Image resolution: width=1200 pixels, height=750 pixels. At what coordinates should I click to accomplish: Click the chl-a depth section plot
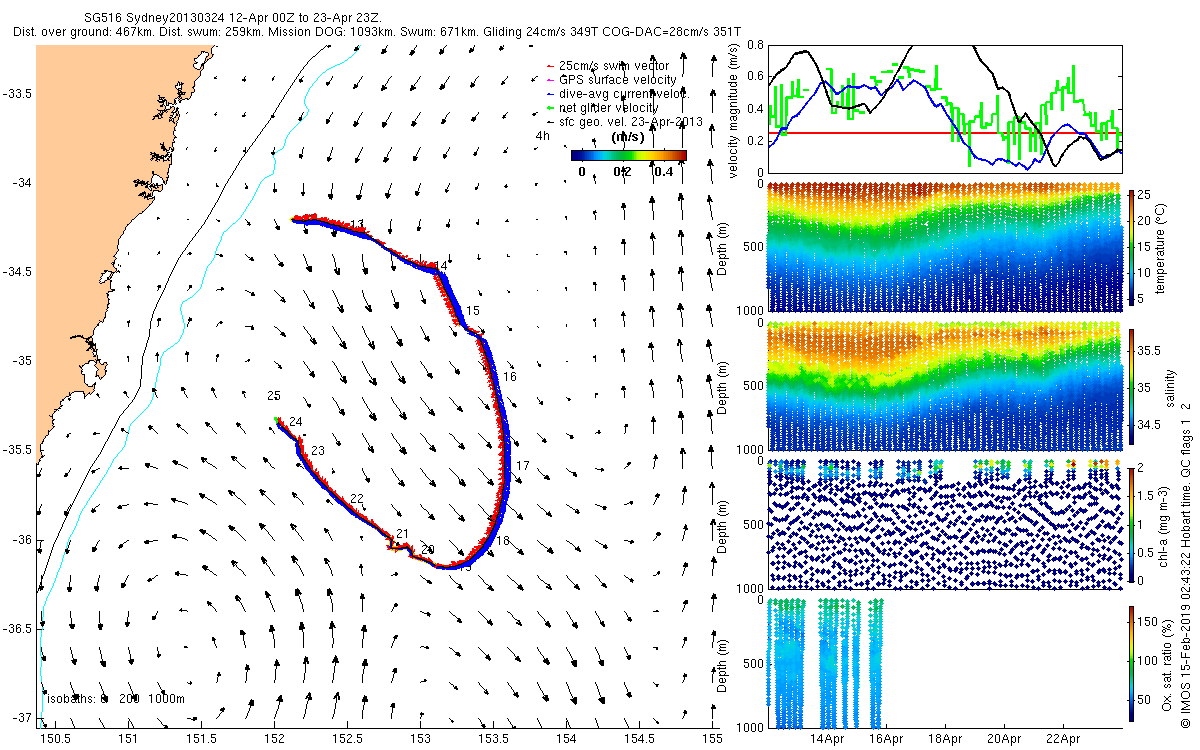pos(945,523)
